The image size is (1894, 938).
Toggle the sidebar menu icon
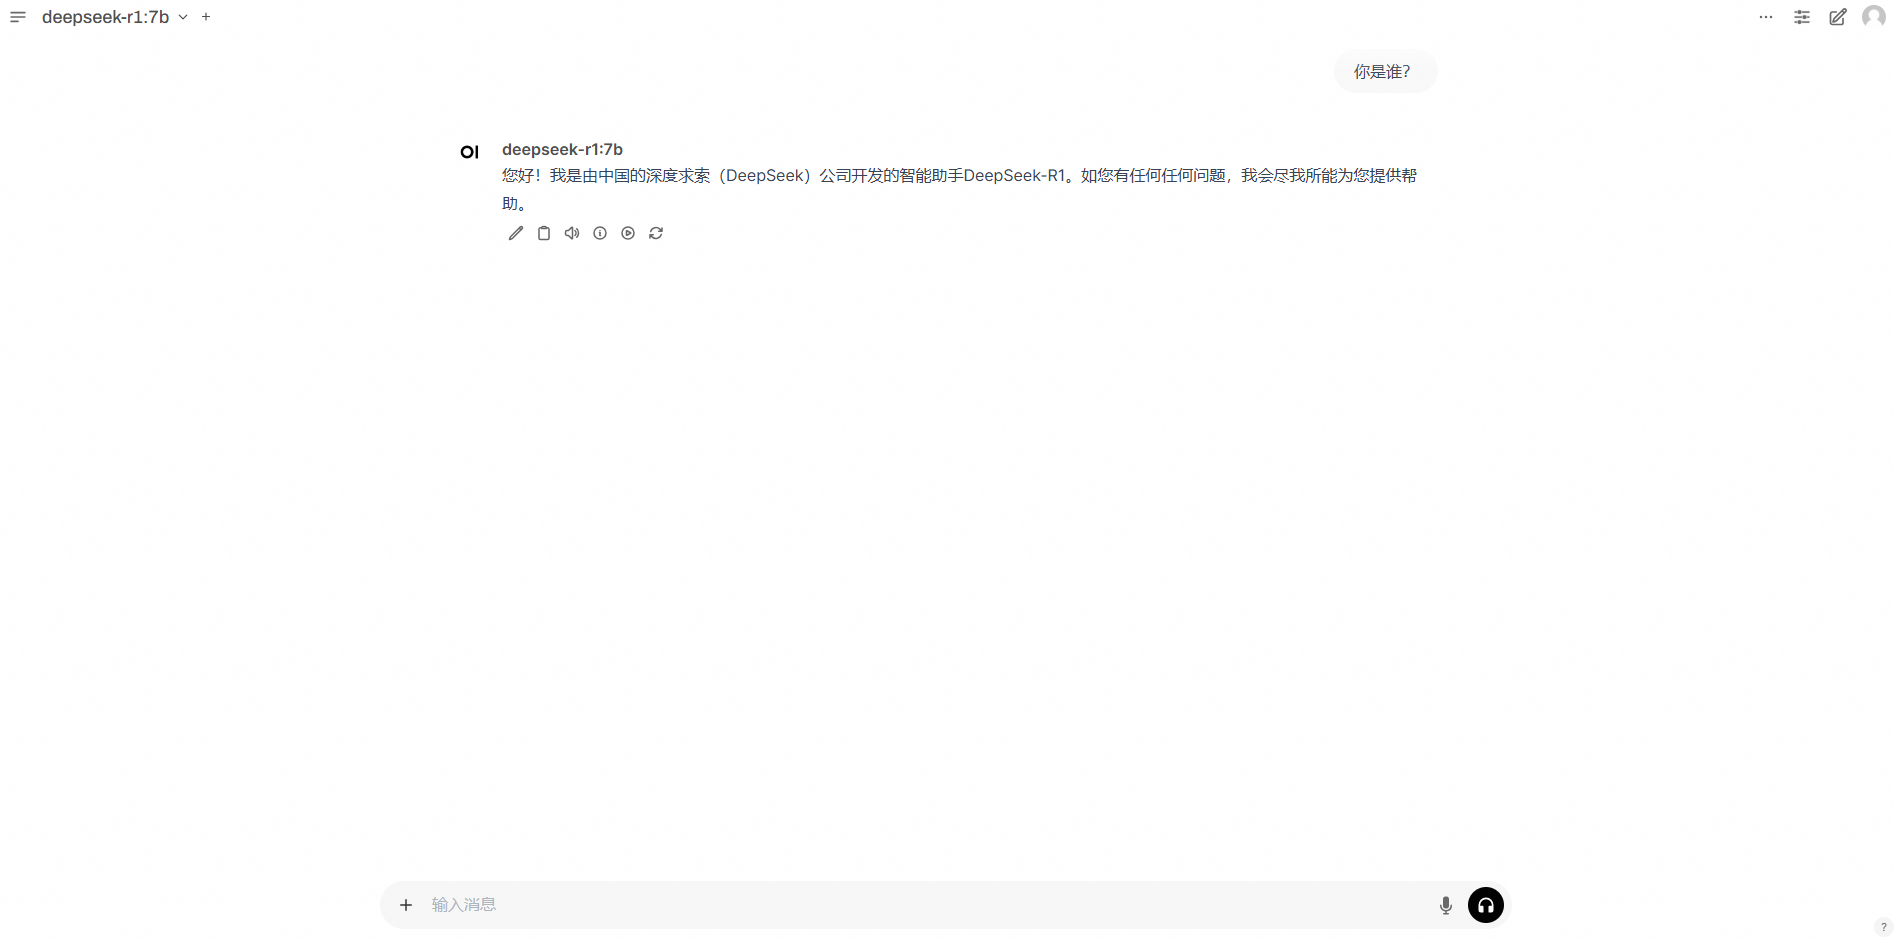click(18, 17)
